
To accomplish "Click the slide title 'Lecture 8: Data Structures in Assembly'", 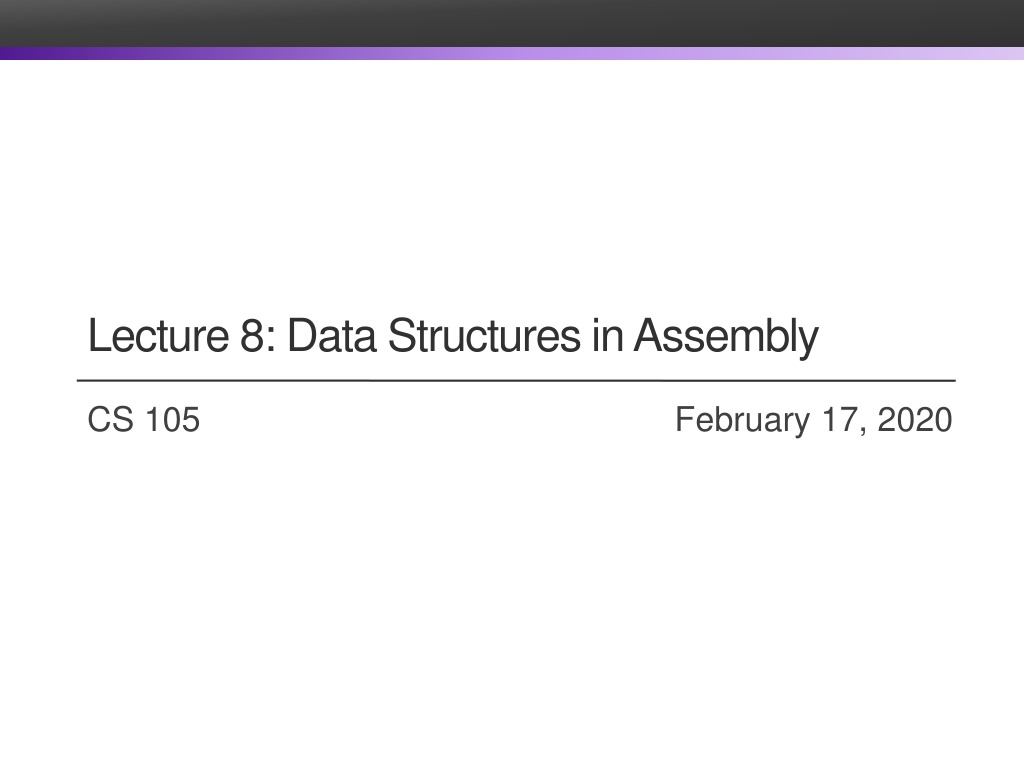I will pos(453,336).
